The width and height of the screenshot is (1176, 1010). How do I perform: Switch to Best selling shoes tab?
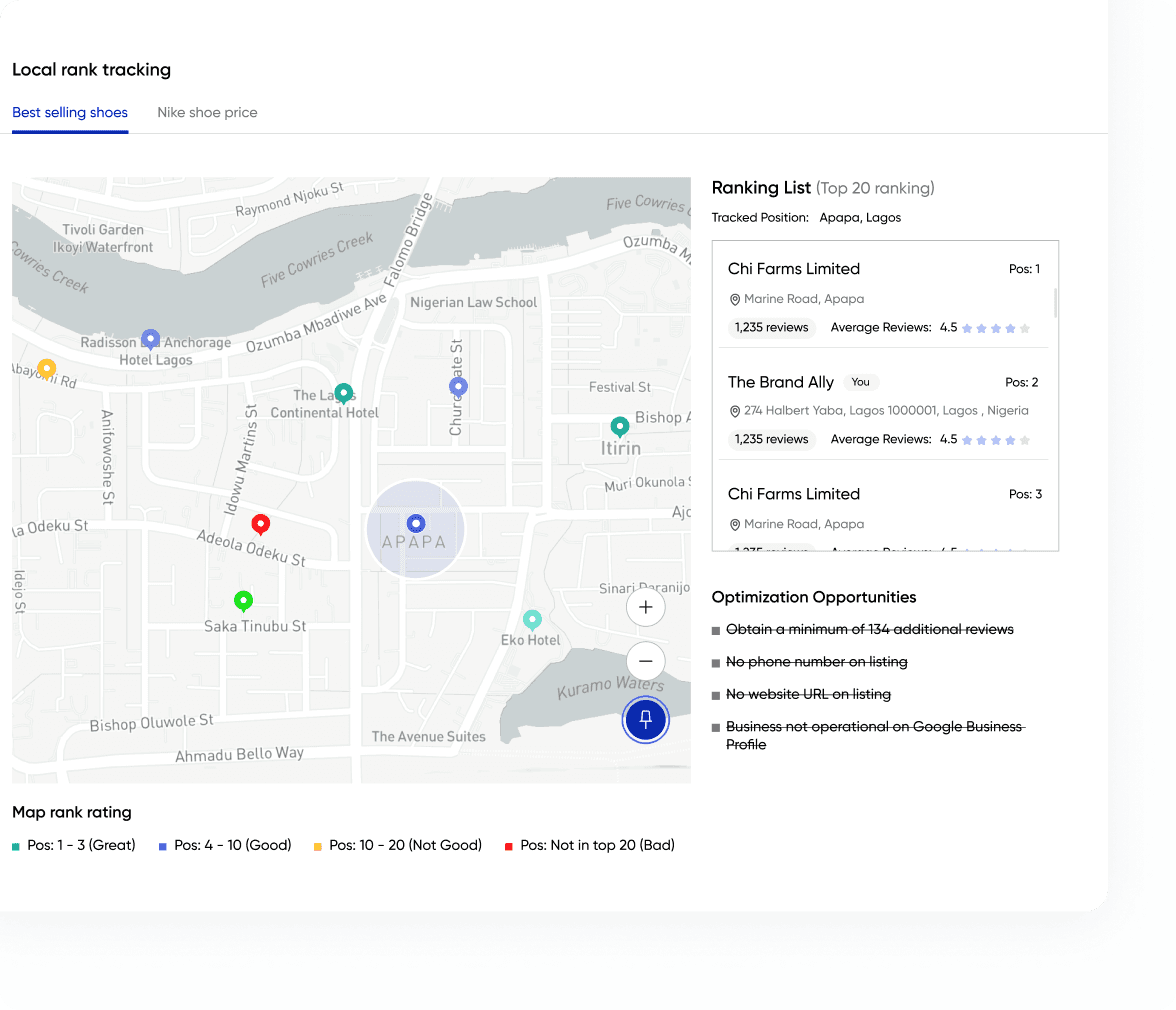tap(70, 112)
